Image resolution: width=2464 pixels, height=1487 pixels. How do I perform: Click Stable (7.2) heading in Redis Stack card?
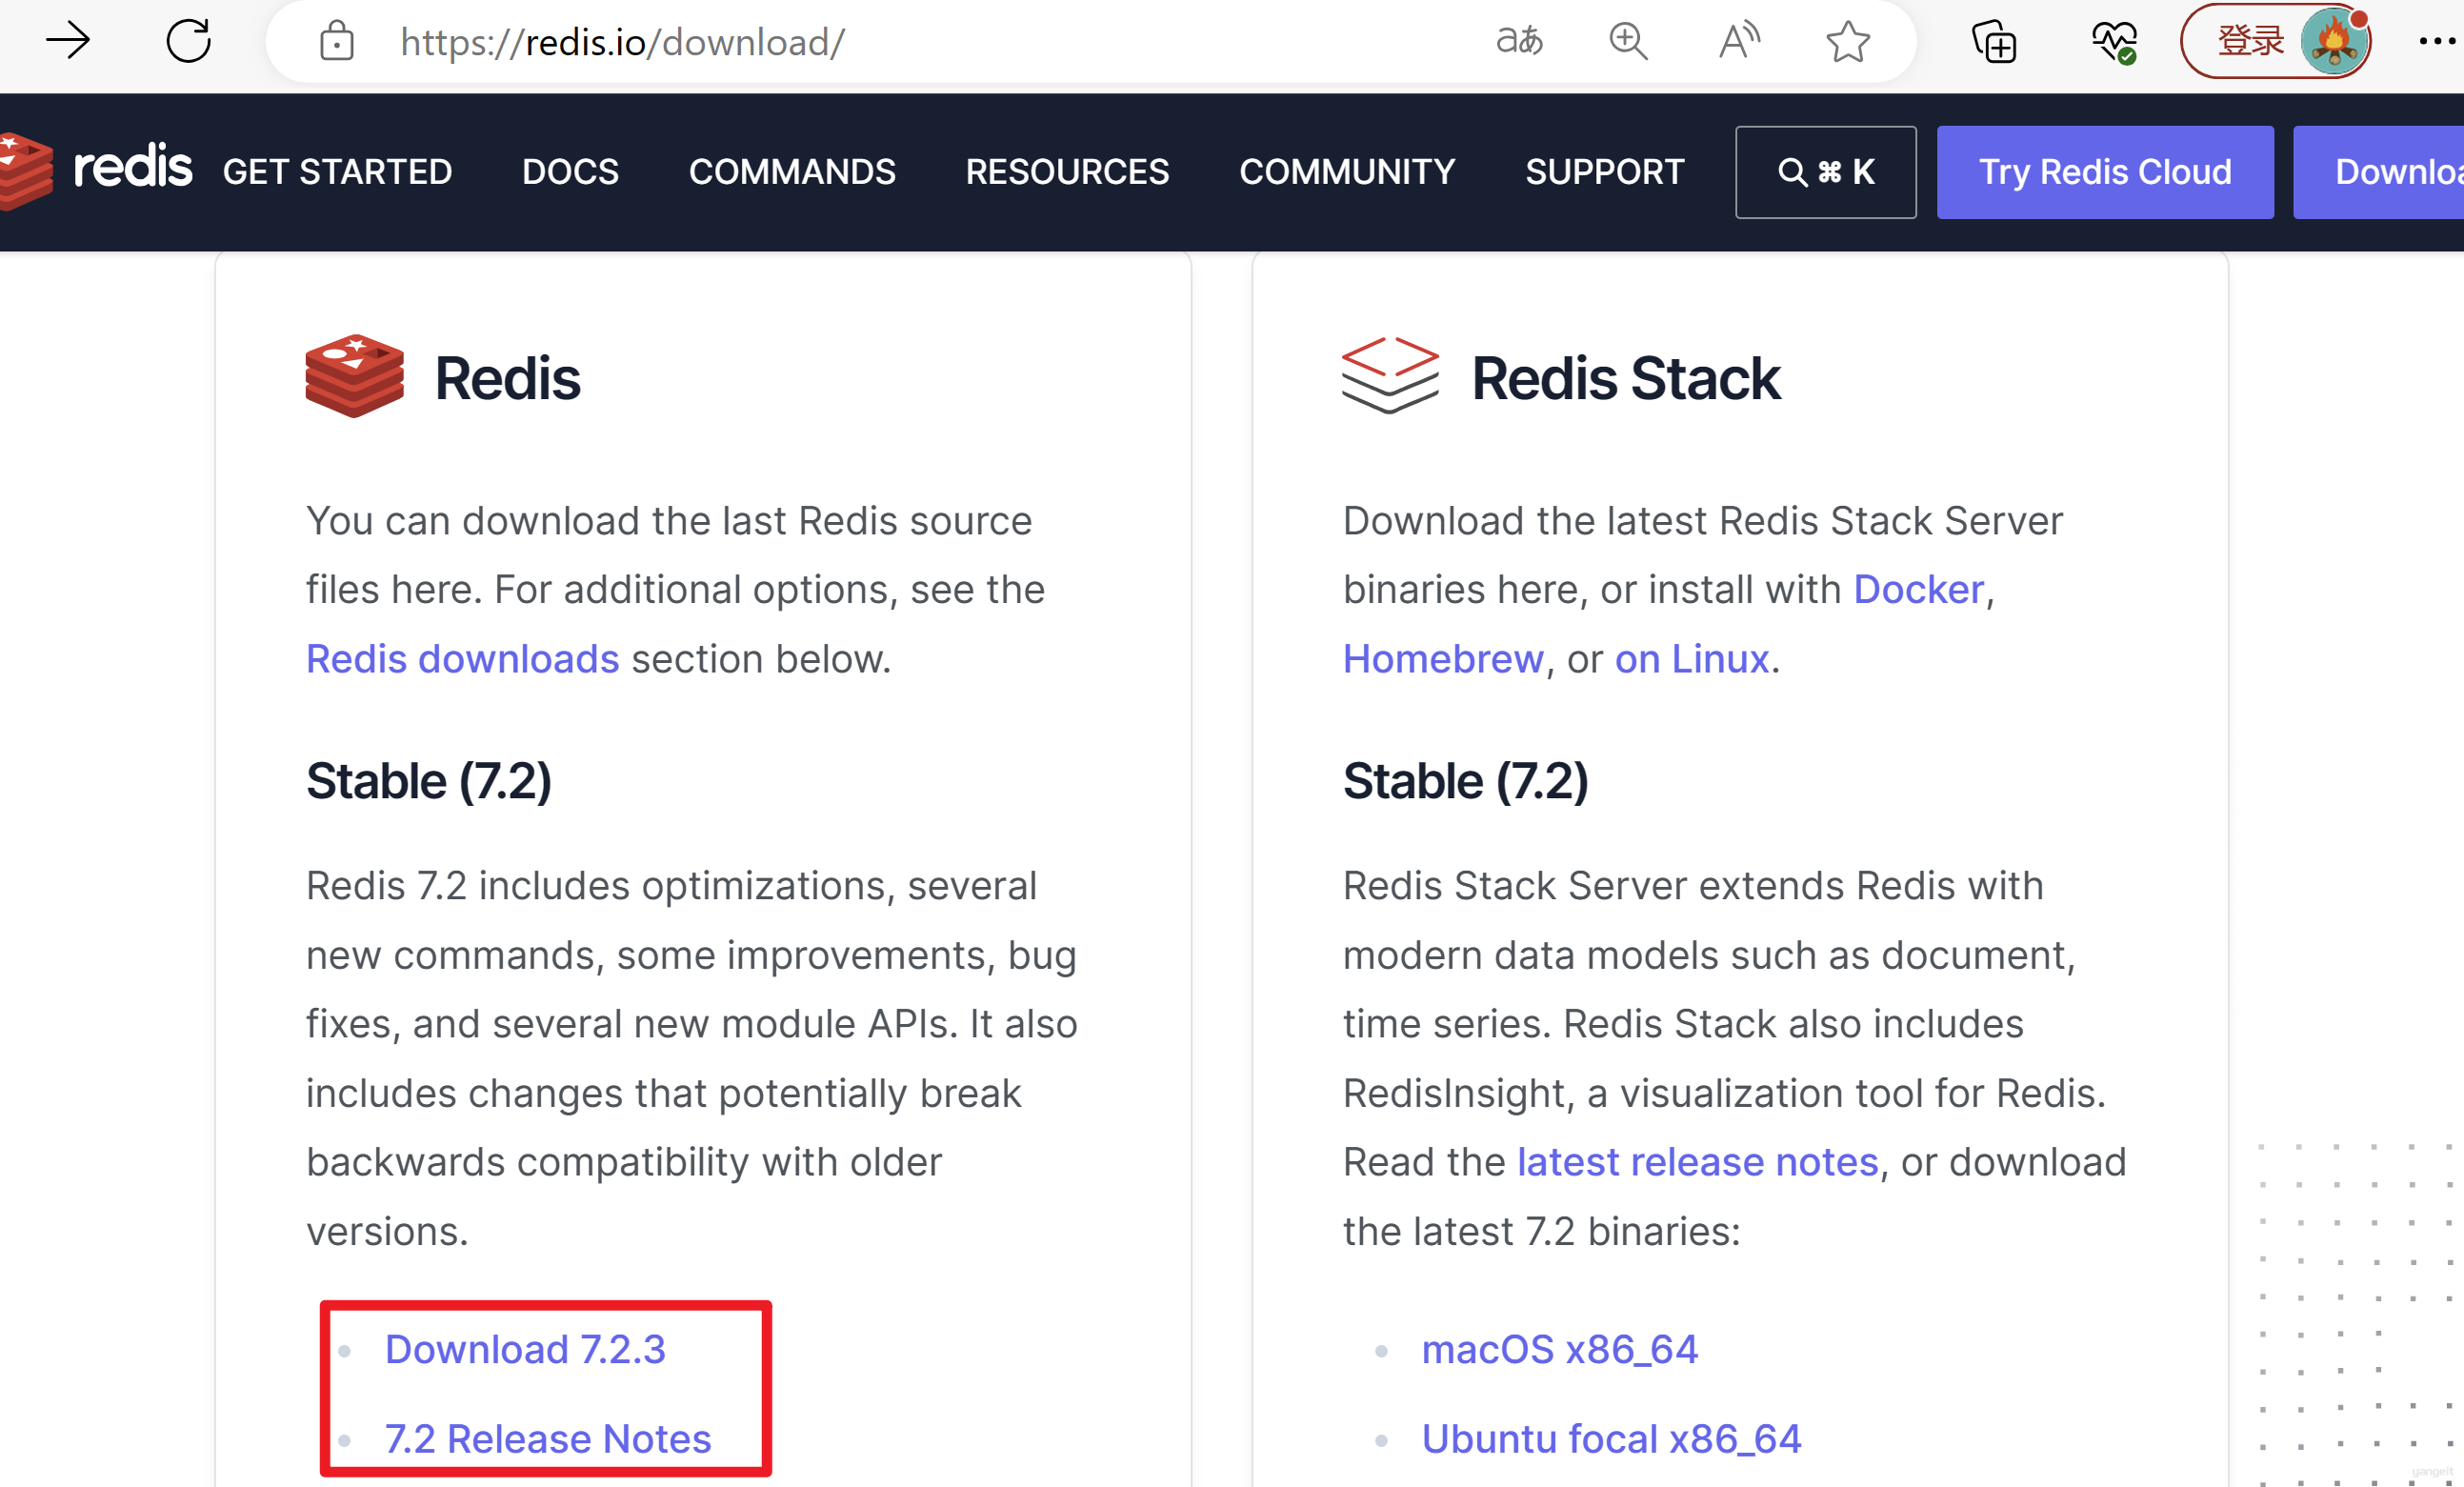pyautogui.click(x=1466, y=781)
